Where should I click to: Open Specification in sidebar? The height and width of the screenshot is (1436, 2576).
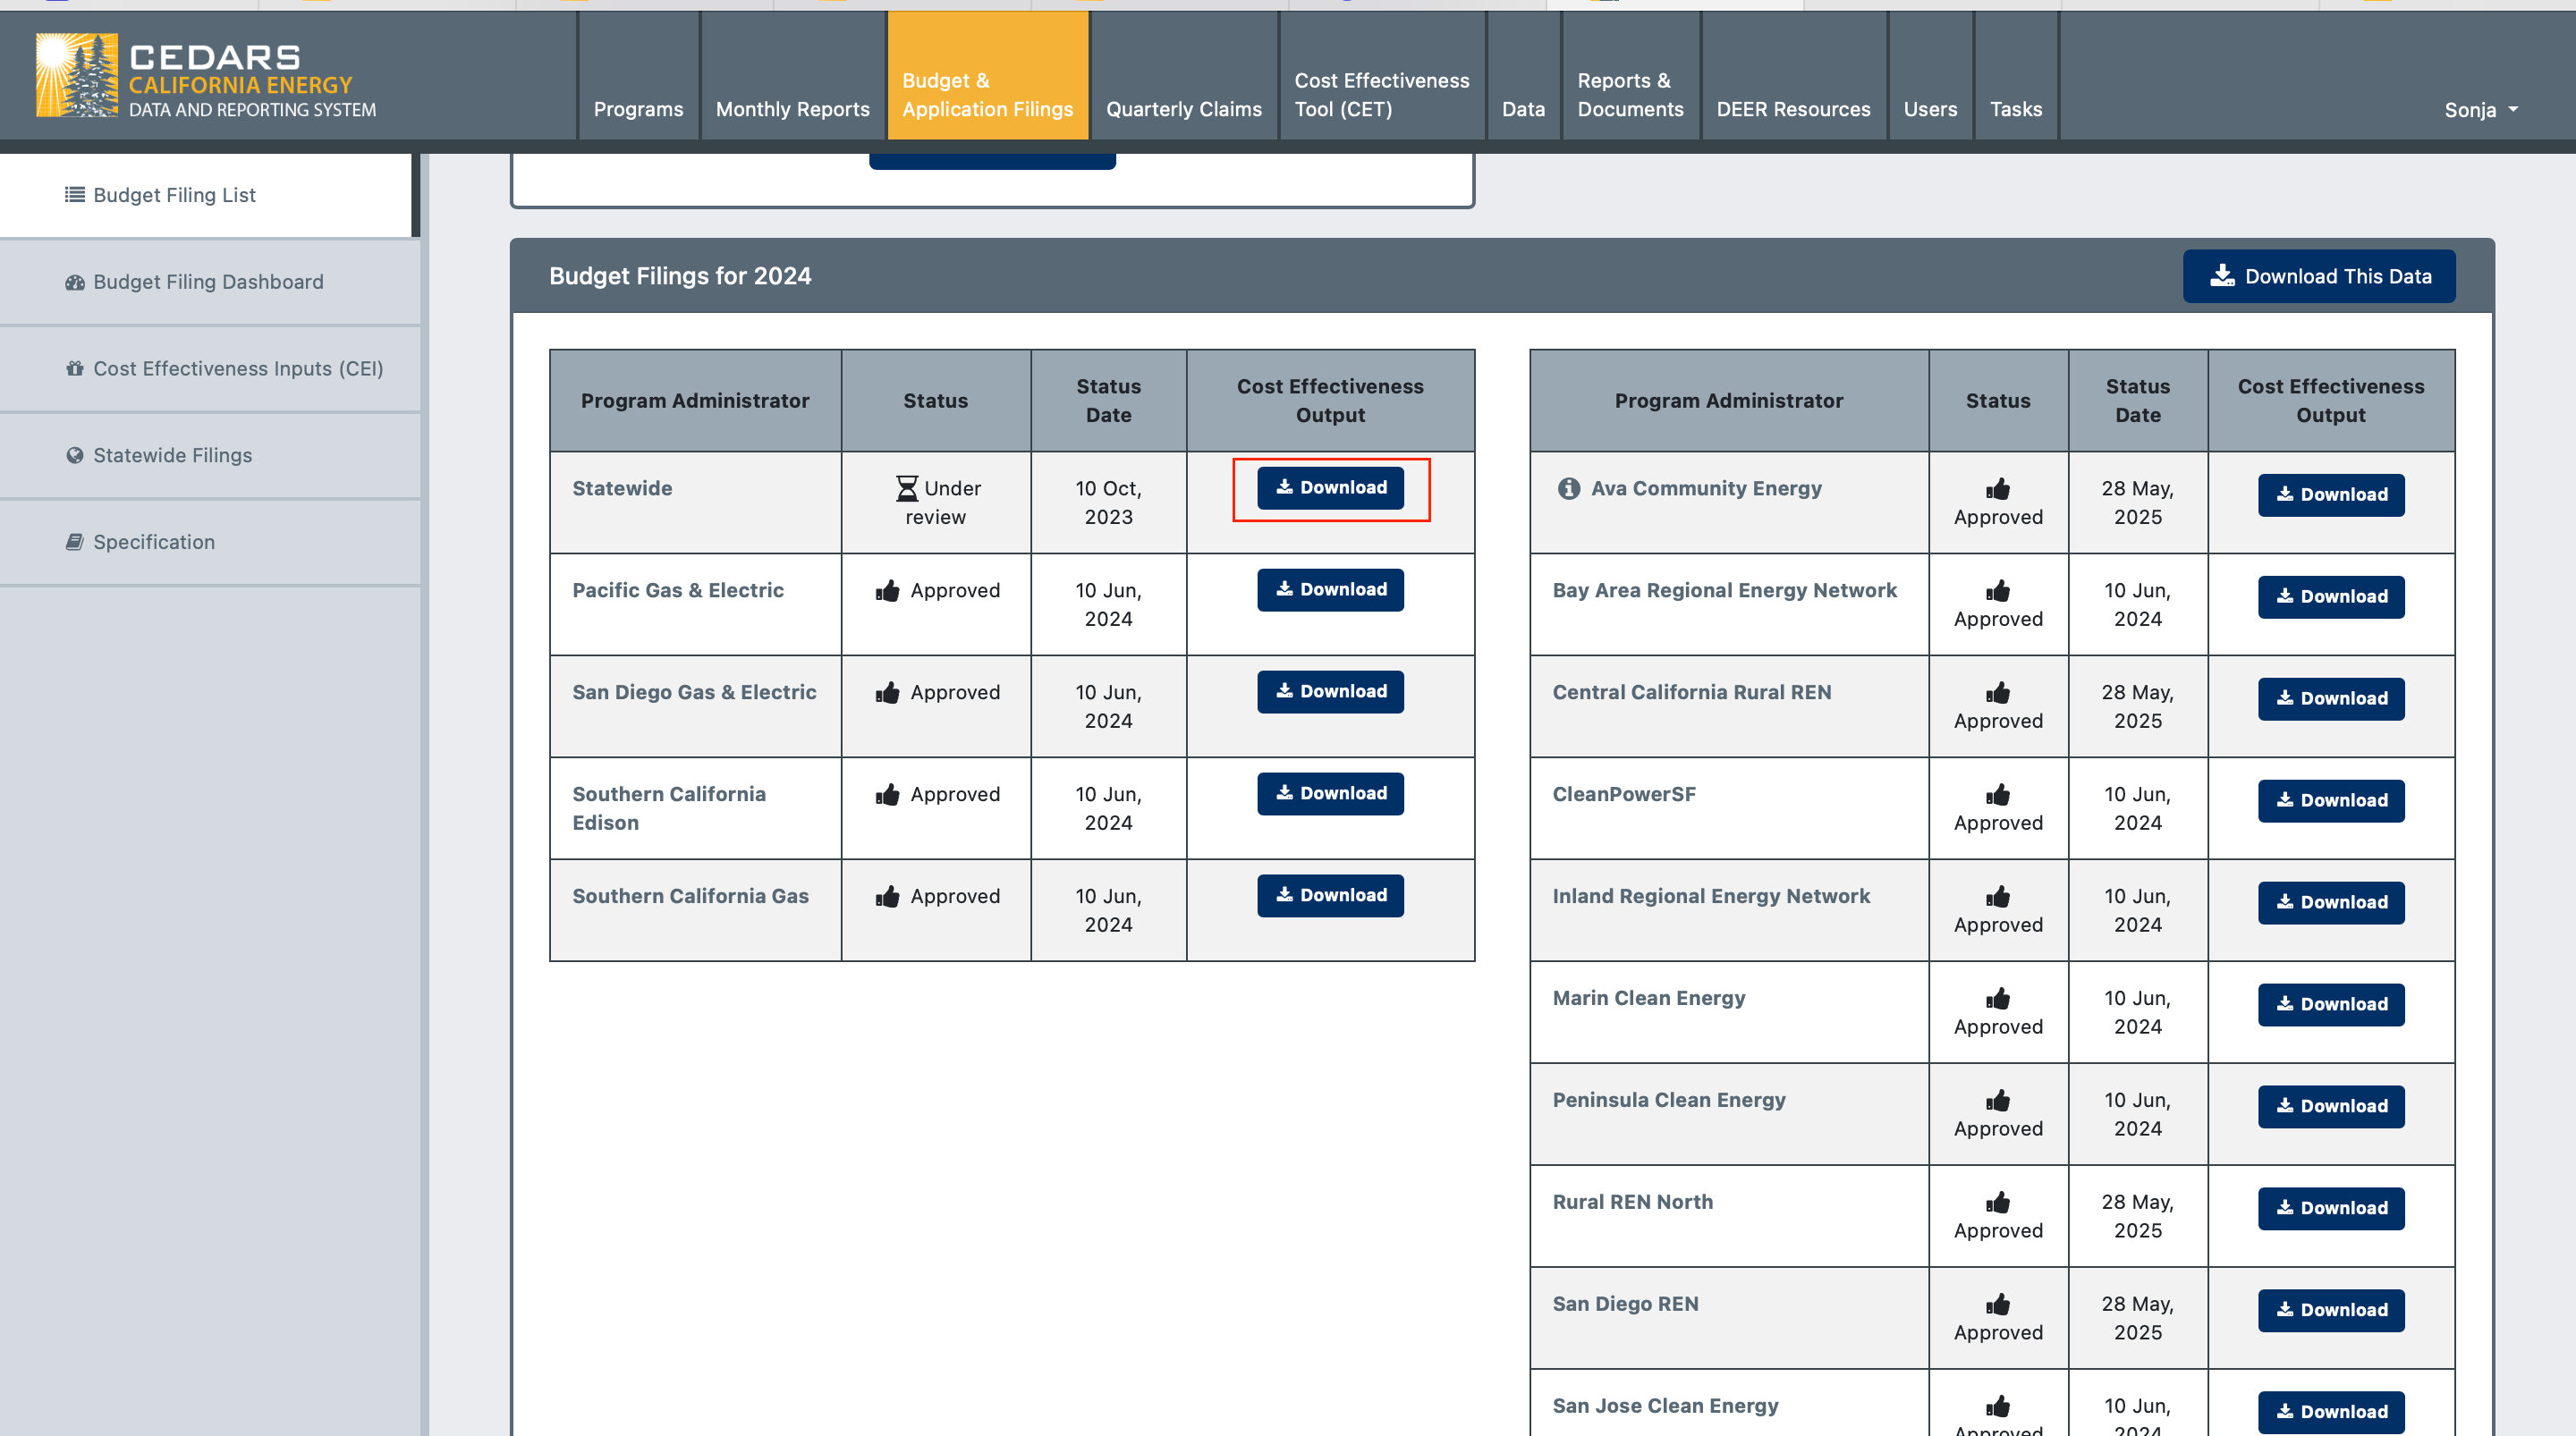click(210, 542)
